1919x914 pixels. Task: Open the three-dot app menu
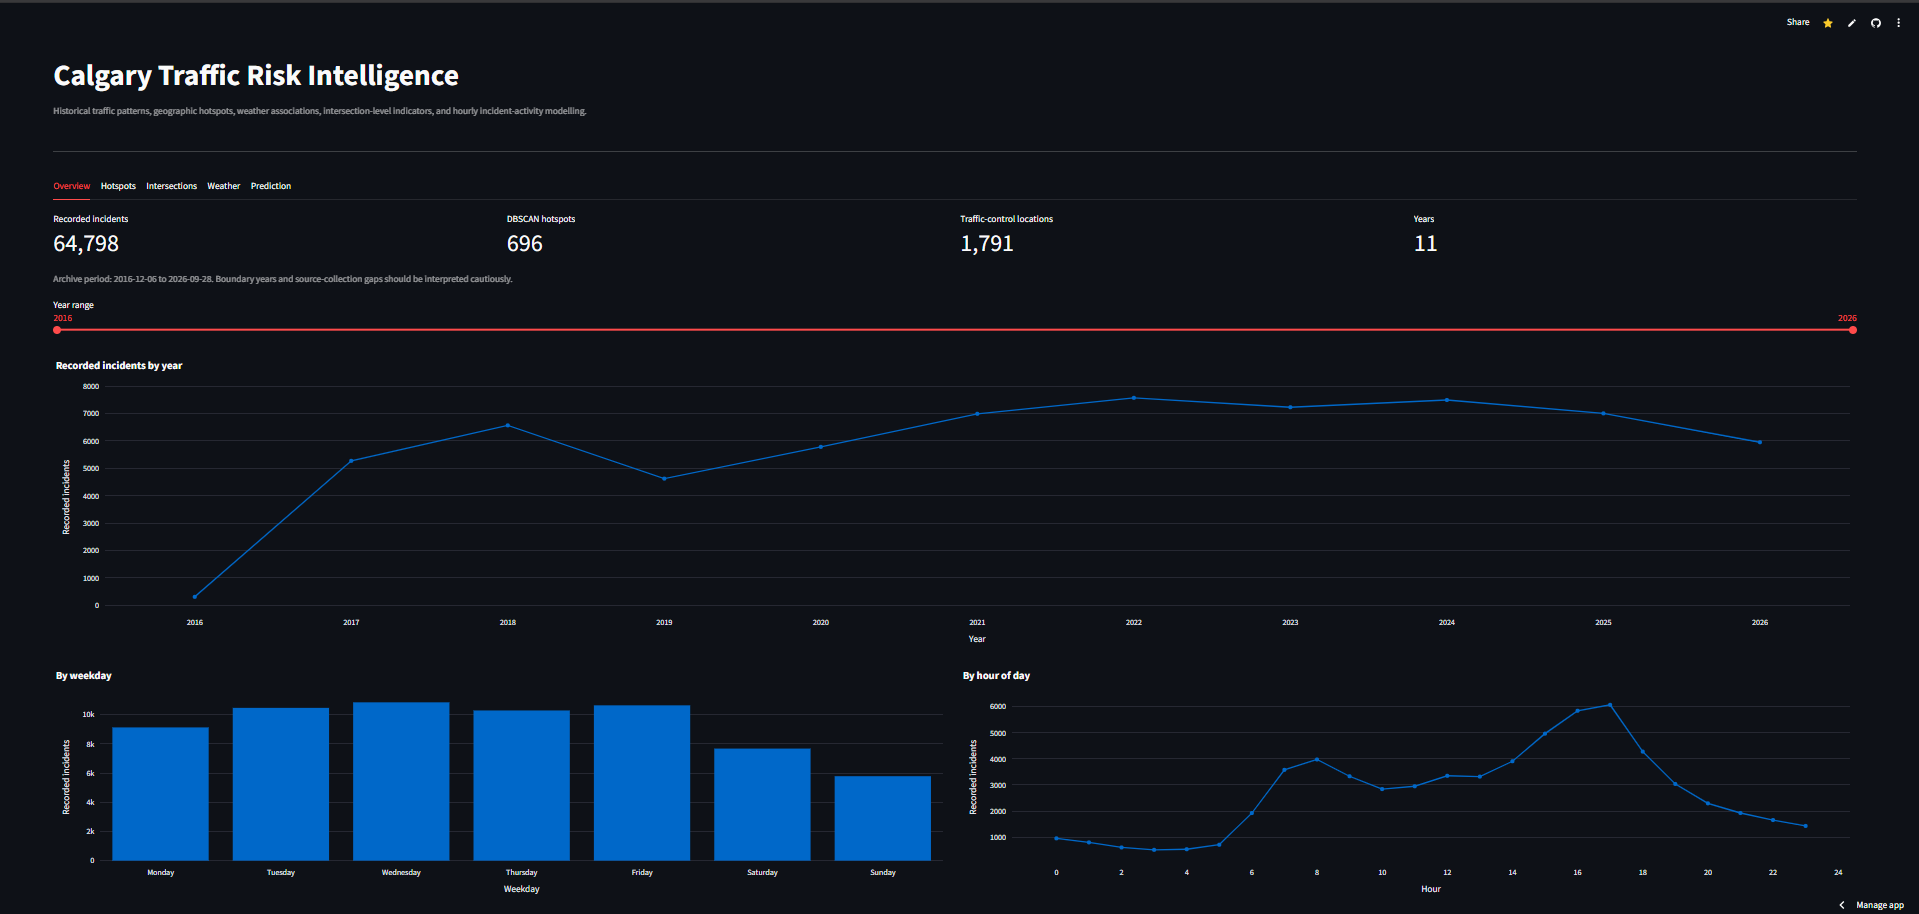pyautogui.click(x=1898, y=23)
